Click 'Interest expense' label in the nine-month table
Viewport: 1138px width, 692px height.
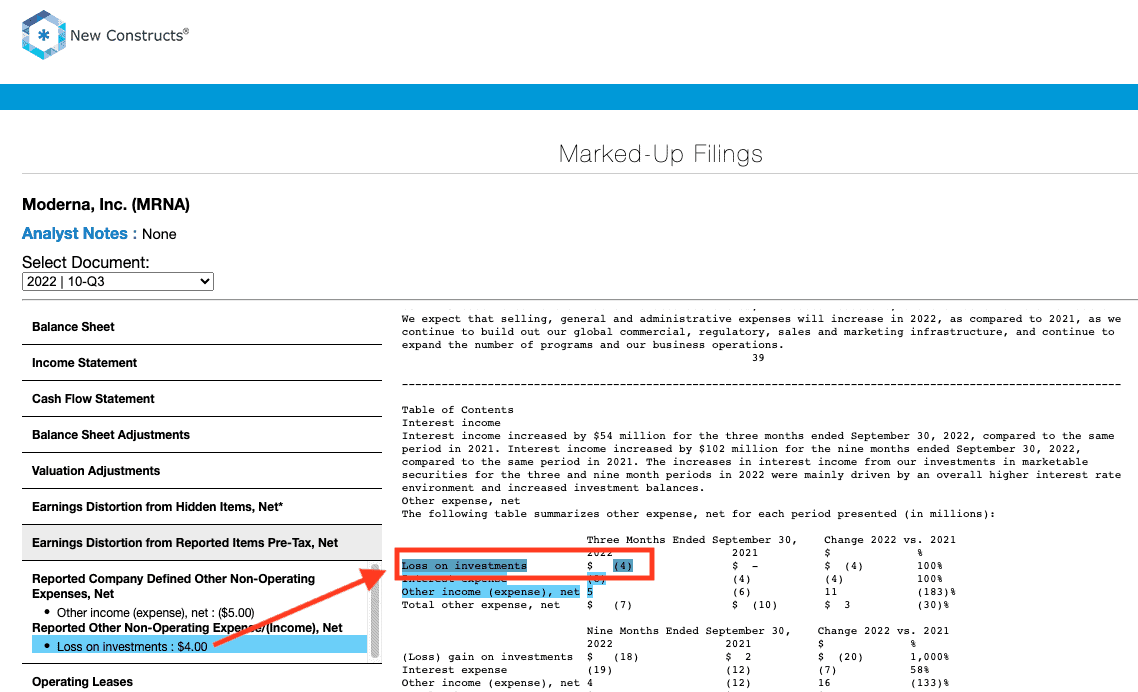pyautogui.click(x=455, y=670)
